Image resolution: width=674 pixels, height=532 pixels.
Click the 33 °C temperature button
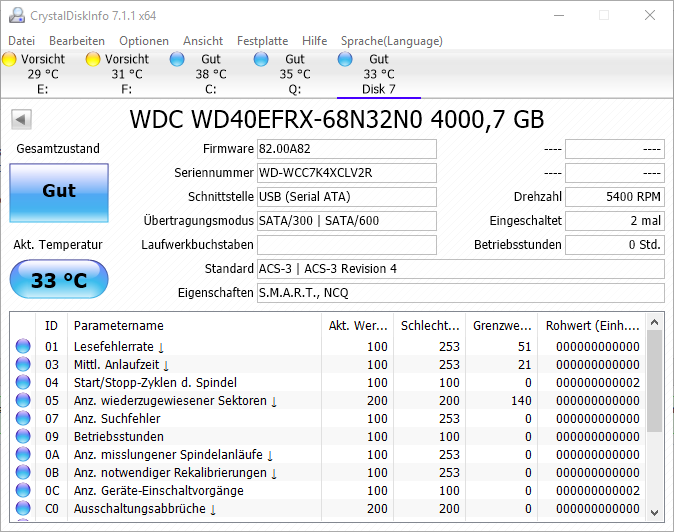(x=59, y=279)
